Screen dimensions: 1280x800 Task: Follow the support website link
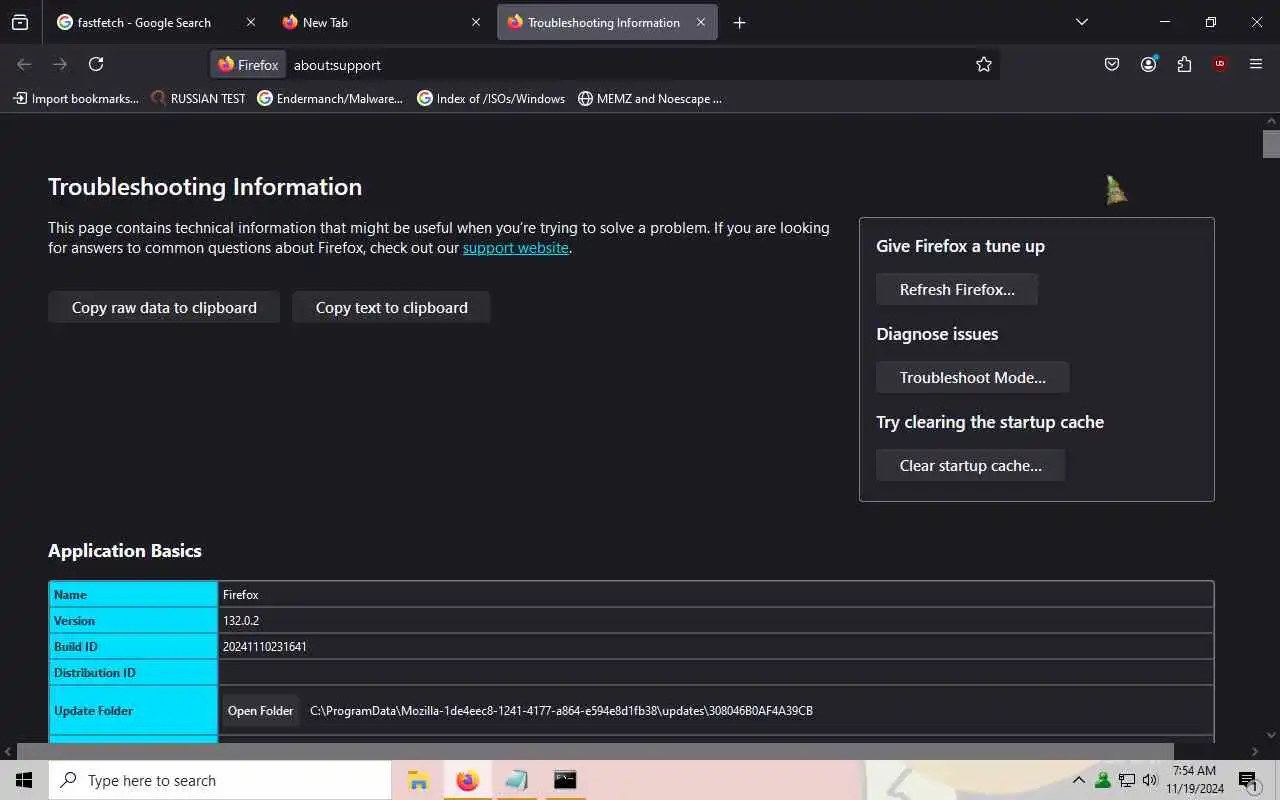coord(515,248)
